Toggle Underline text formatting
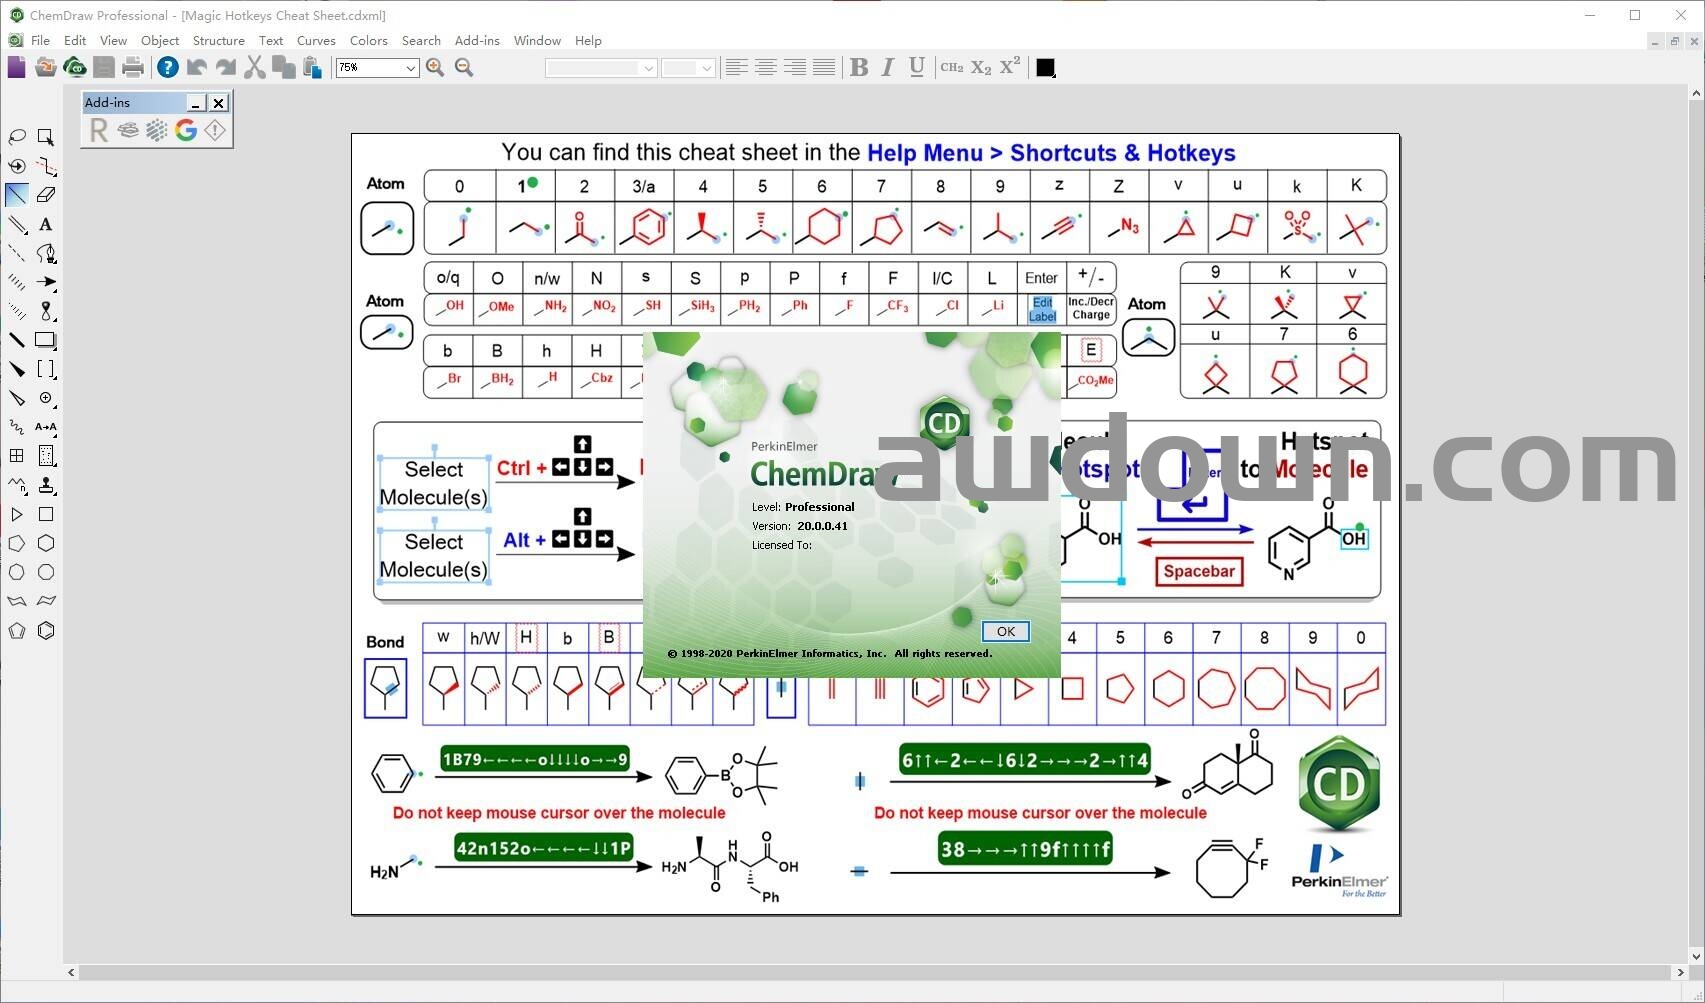Viewport: 1705px width, 1003px height. [x=917, y=67]
